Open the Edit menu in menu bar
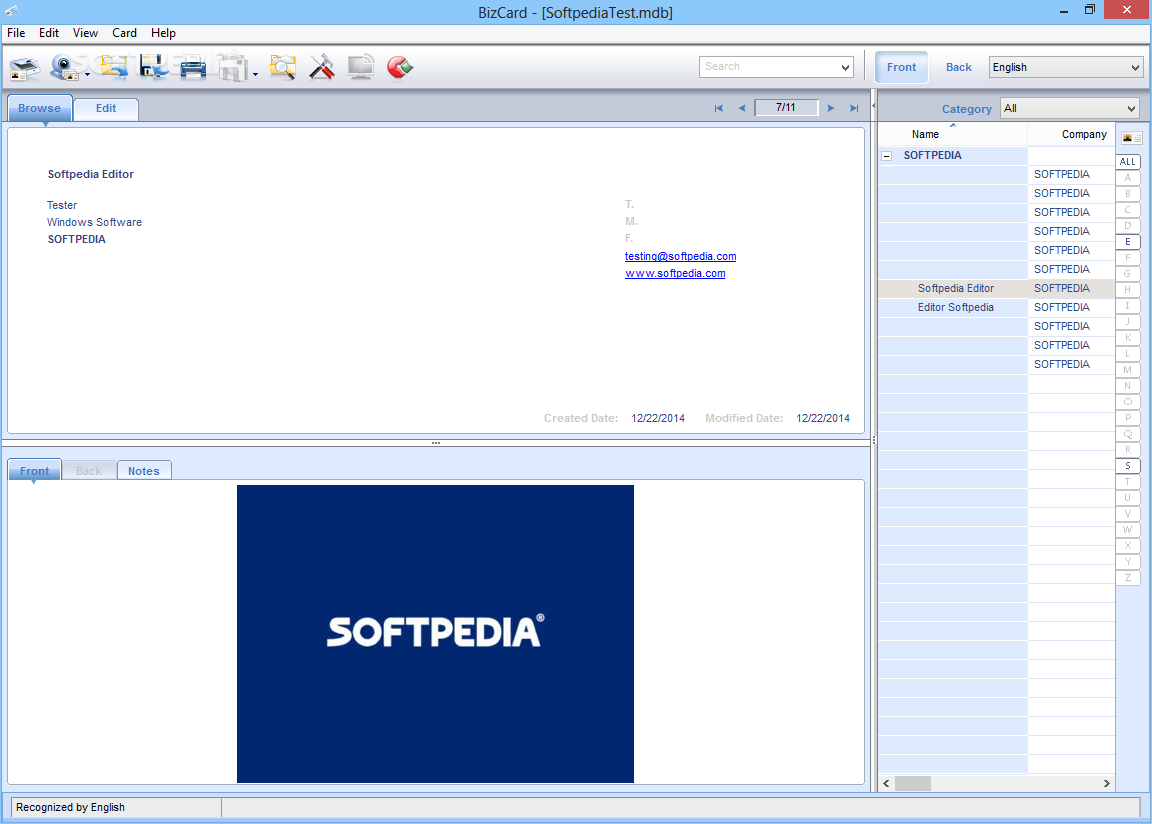 (x=49, y=33)
